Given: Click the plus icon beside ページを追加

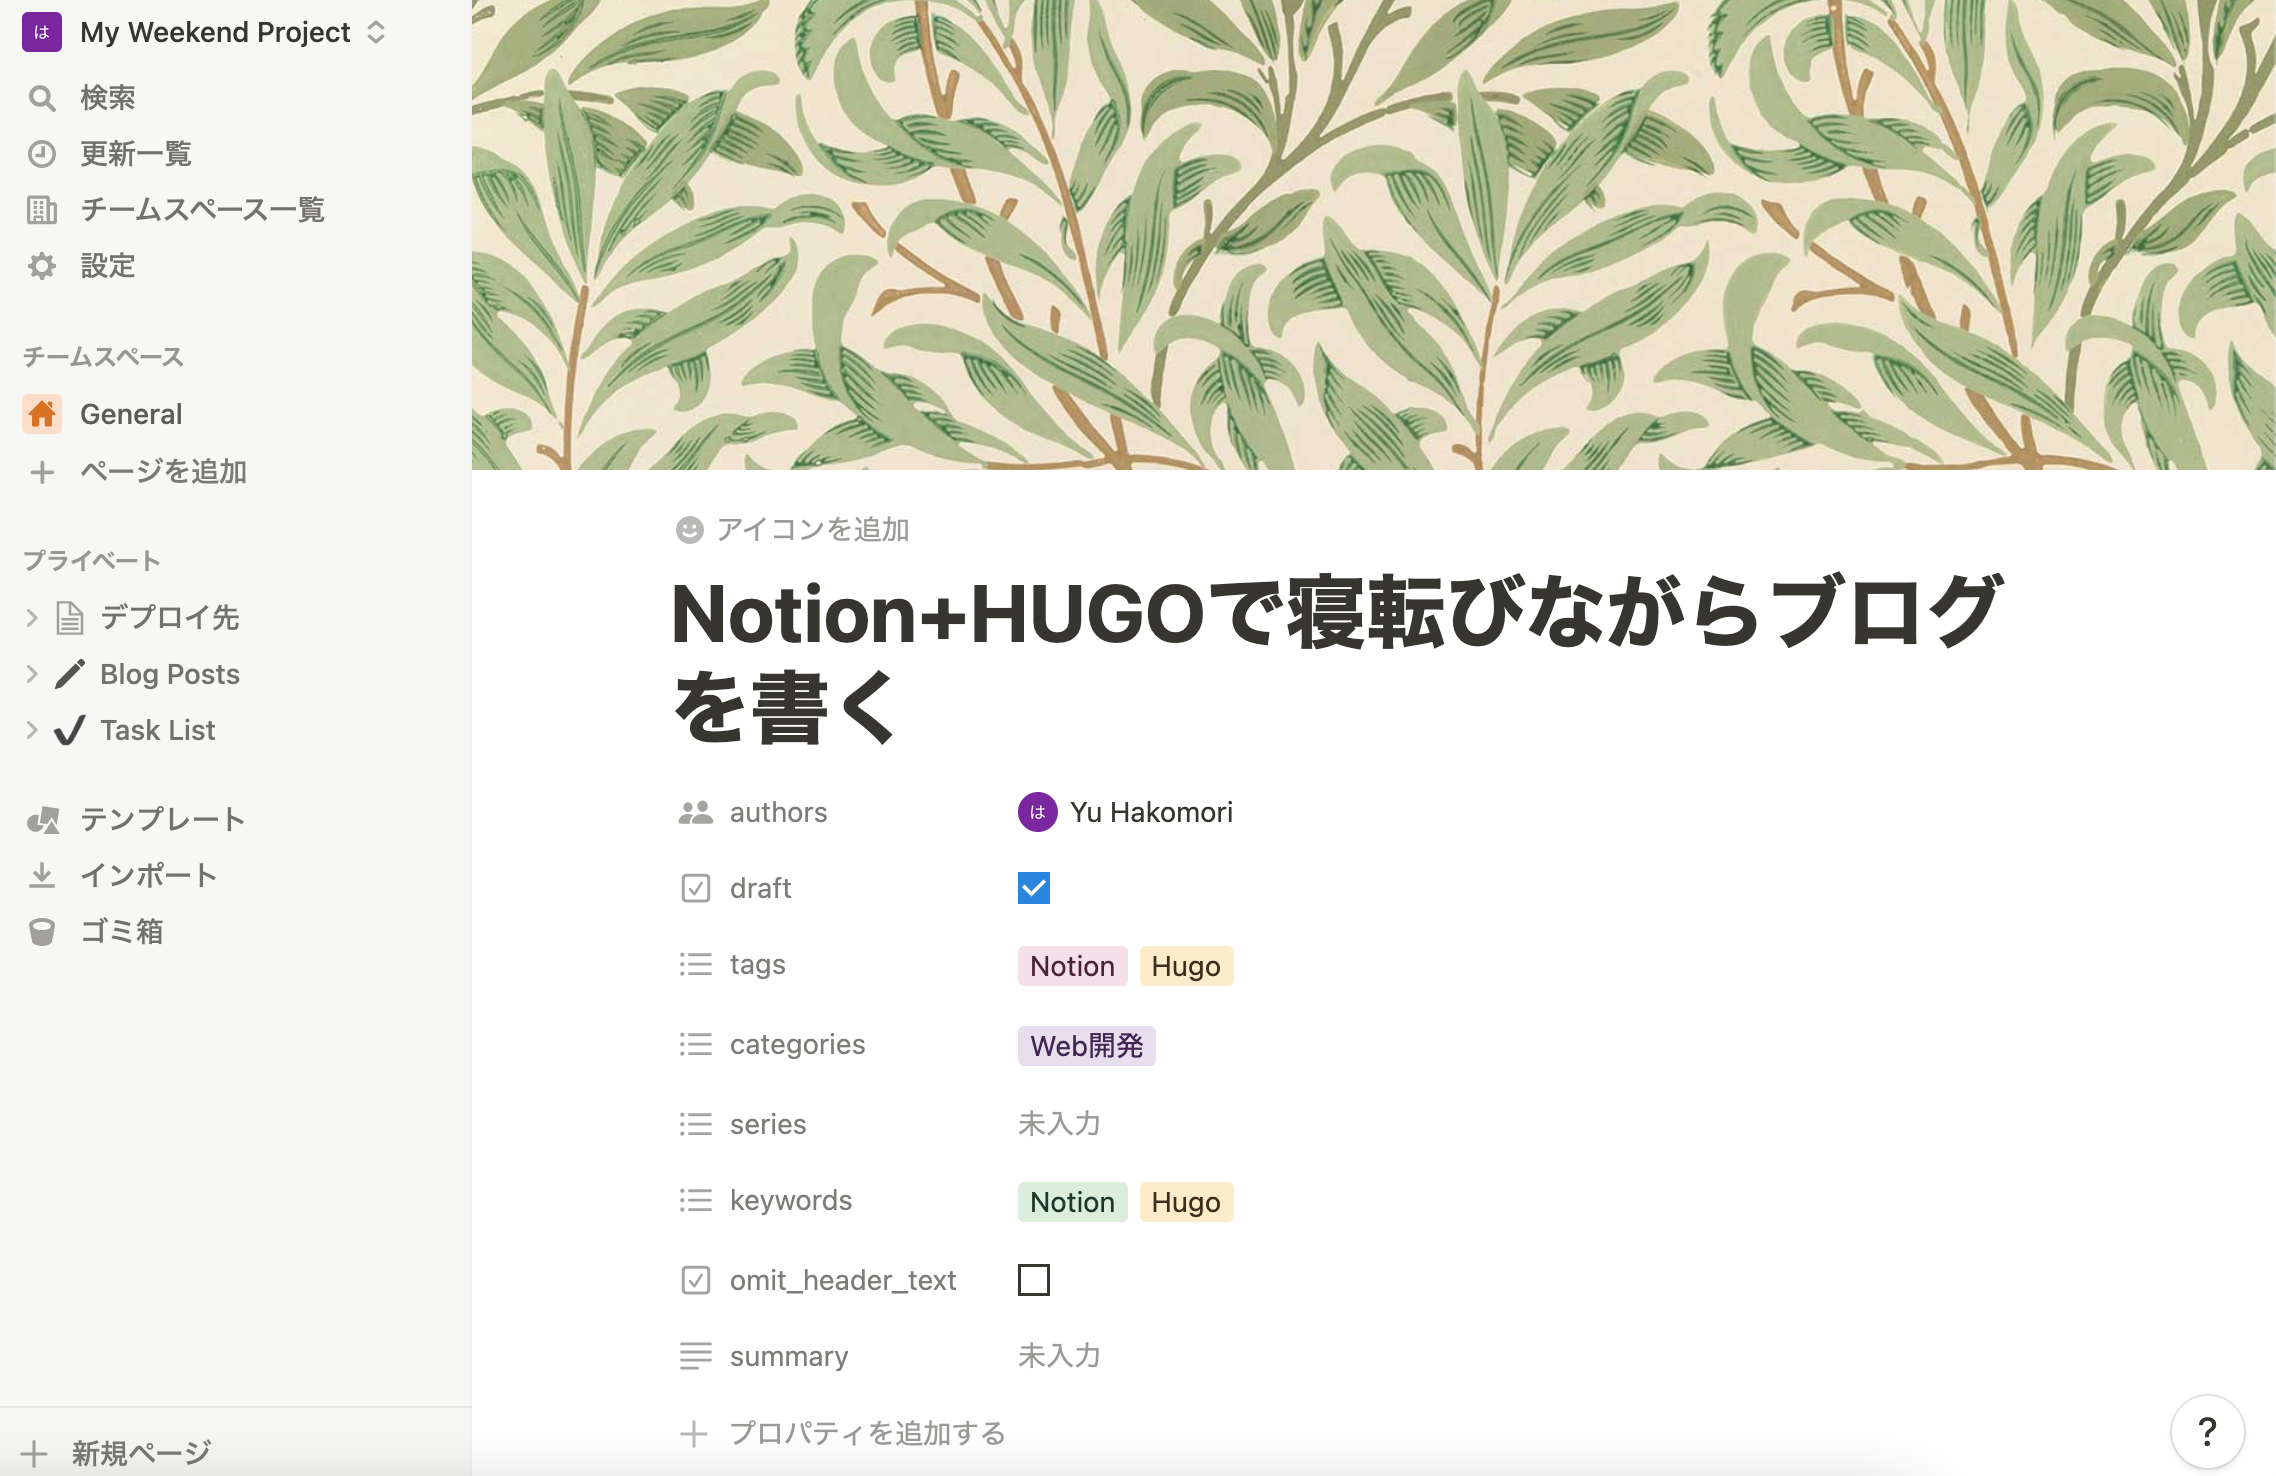Looking at the screenshot, I should click(x=42, y=472).
